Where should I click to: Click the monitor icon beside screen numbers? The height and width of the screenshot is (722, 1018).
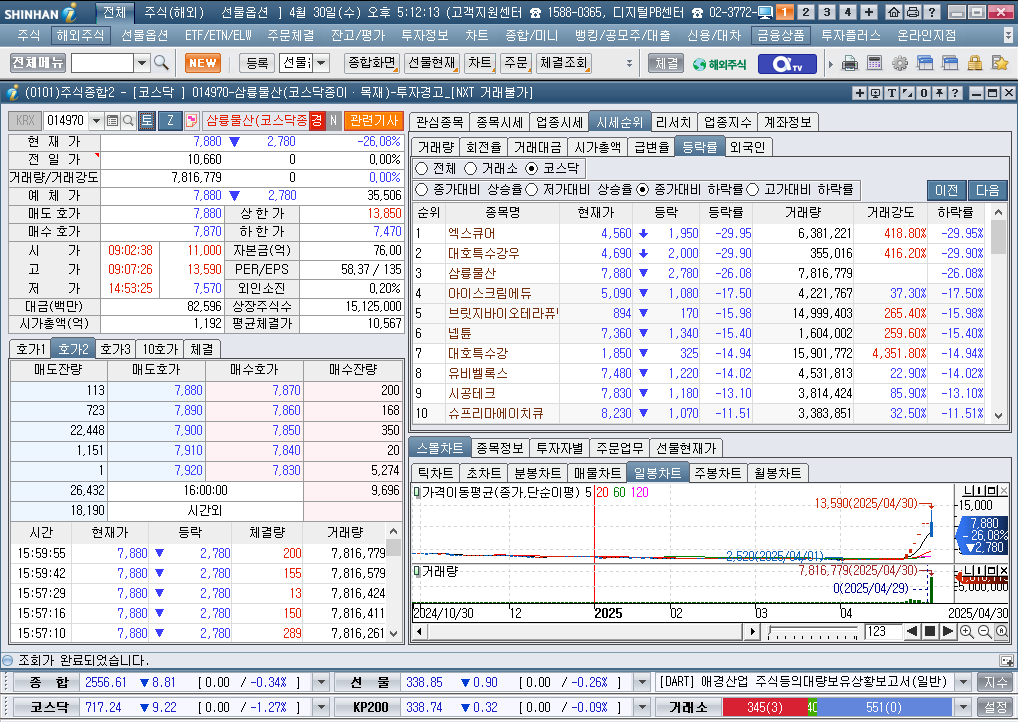click(765, 12)
